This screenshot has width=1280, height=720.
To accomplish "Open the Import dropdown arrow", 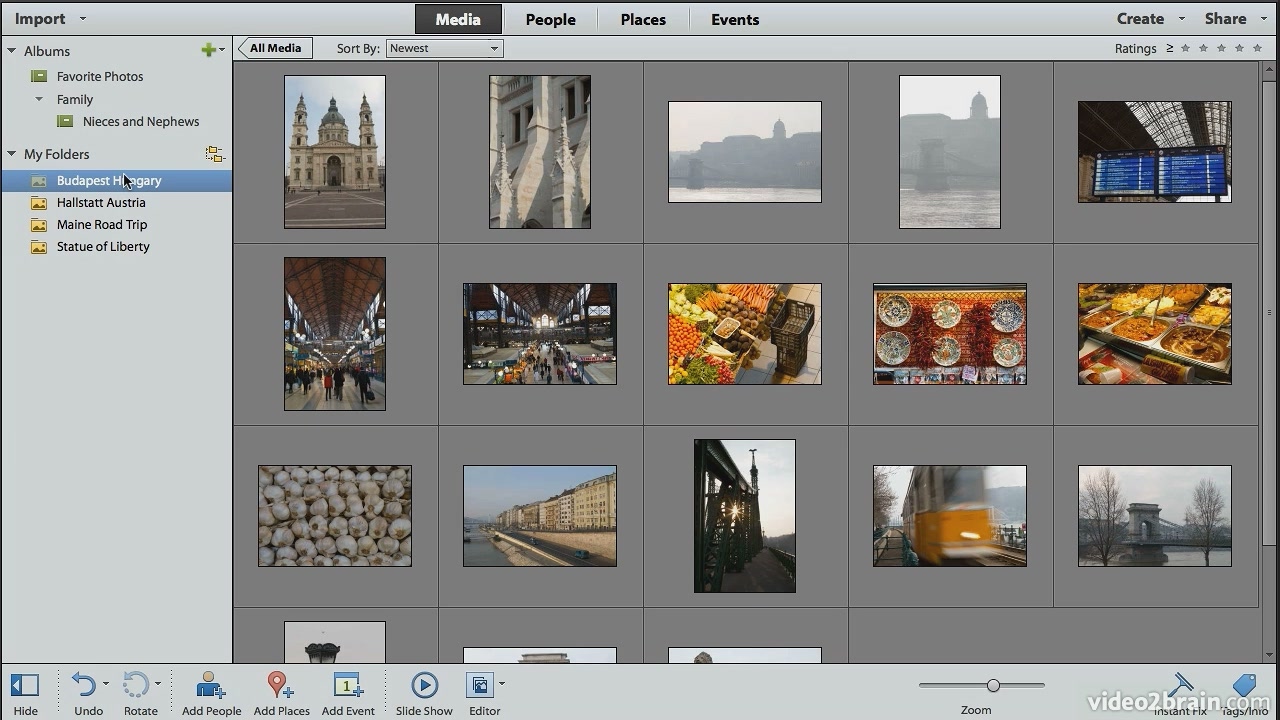I will (x=82, y=19).
